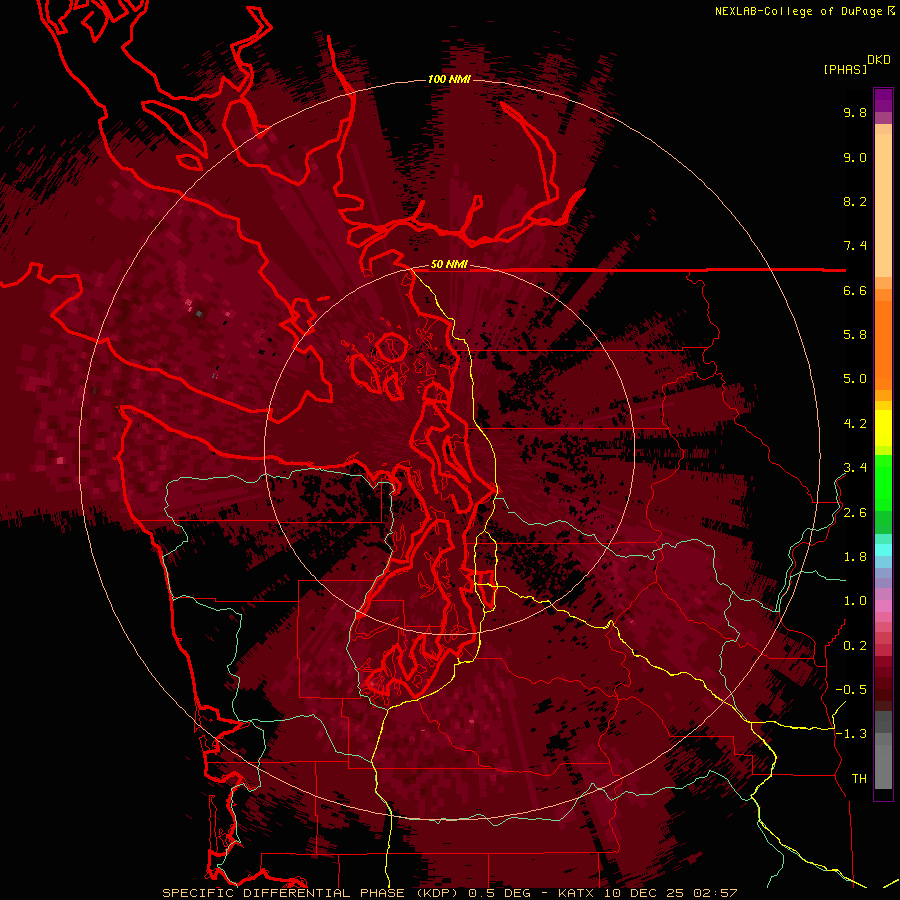900x900 pixels.
Task: Click the TH label on the scale
Action: [859, 779]
